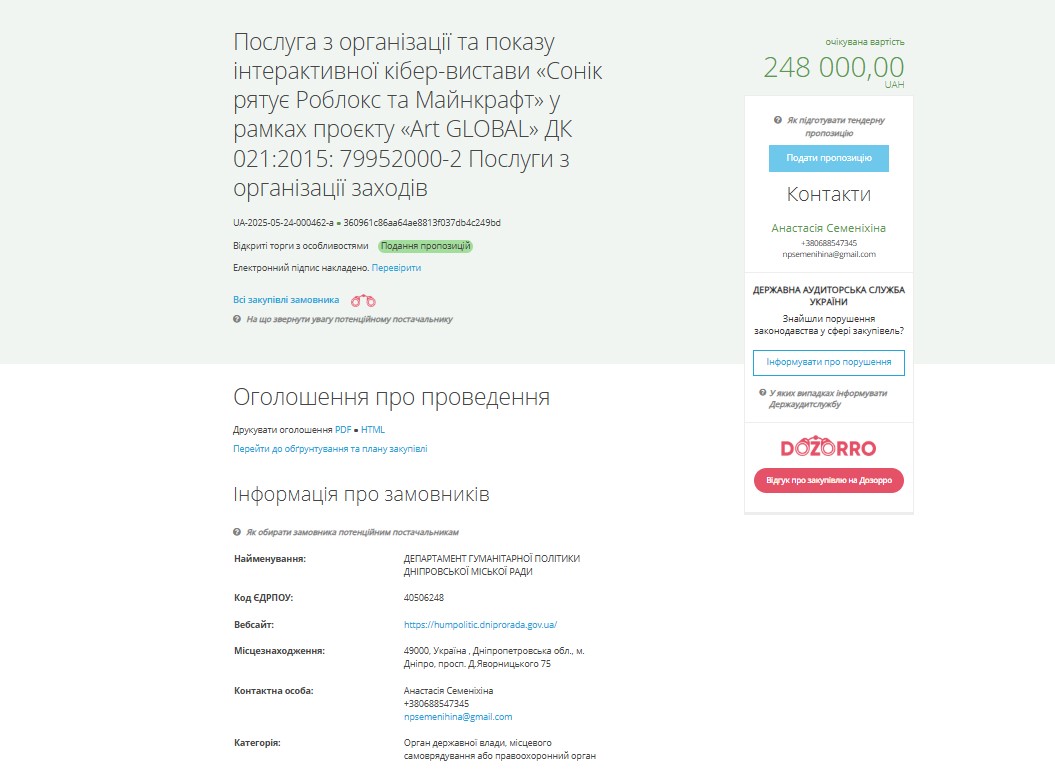1055x775 pixels.
Task: Open Як підготувати тендерну пропозицію hint
Action: pos(835,126)
